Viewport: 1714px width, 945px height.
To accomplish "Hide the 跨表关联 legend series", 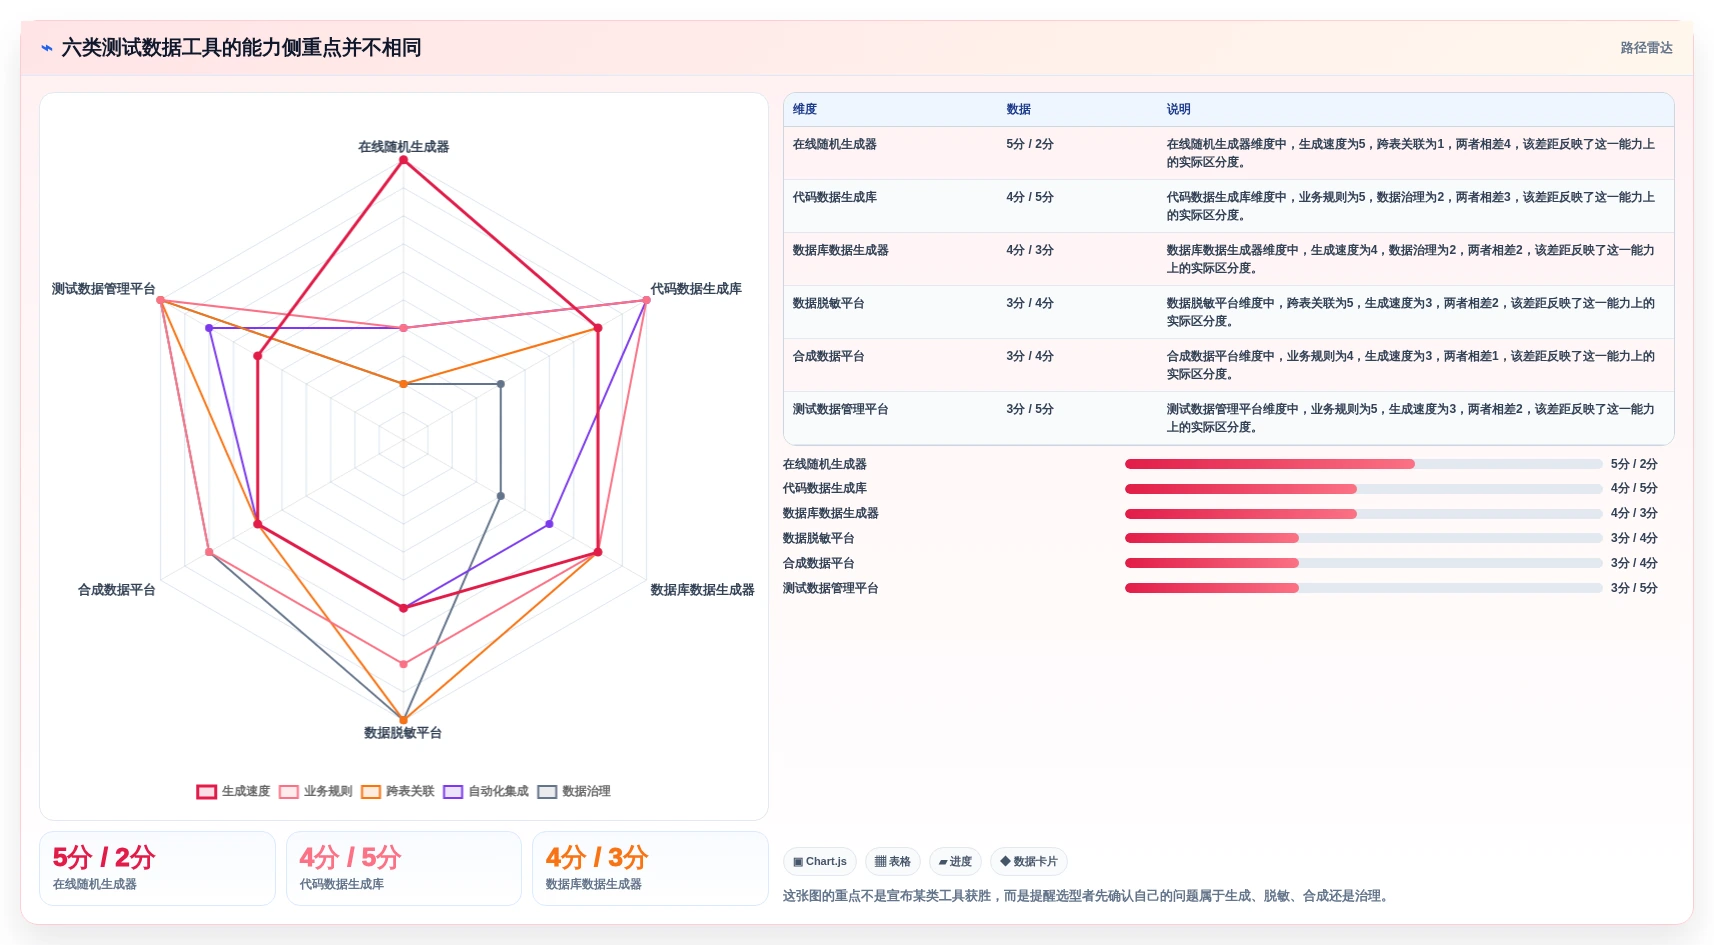I will coord(398,791).
